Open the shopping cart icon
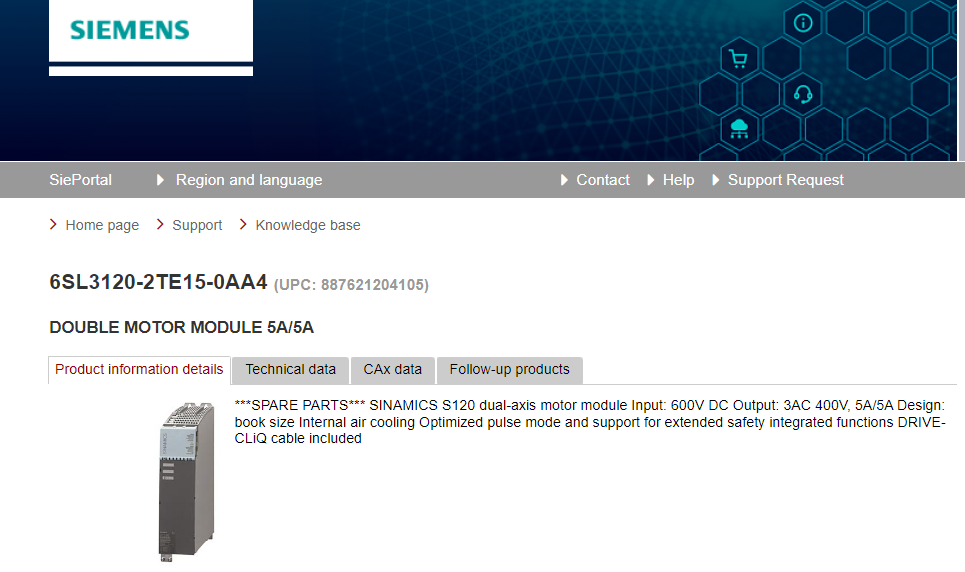This screenshot has width=965, height=572. (x=738, y=59)
